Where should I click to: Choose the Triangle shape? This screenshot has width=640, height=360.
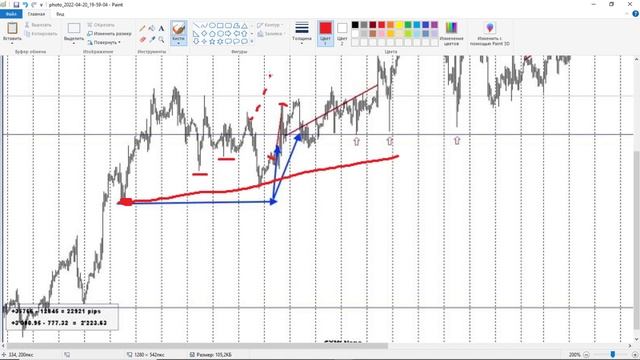click(x=244, y=25)
